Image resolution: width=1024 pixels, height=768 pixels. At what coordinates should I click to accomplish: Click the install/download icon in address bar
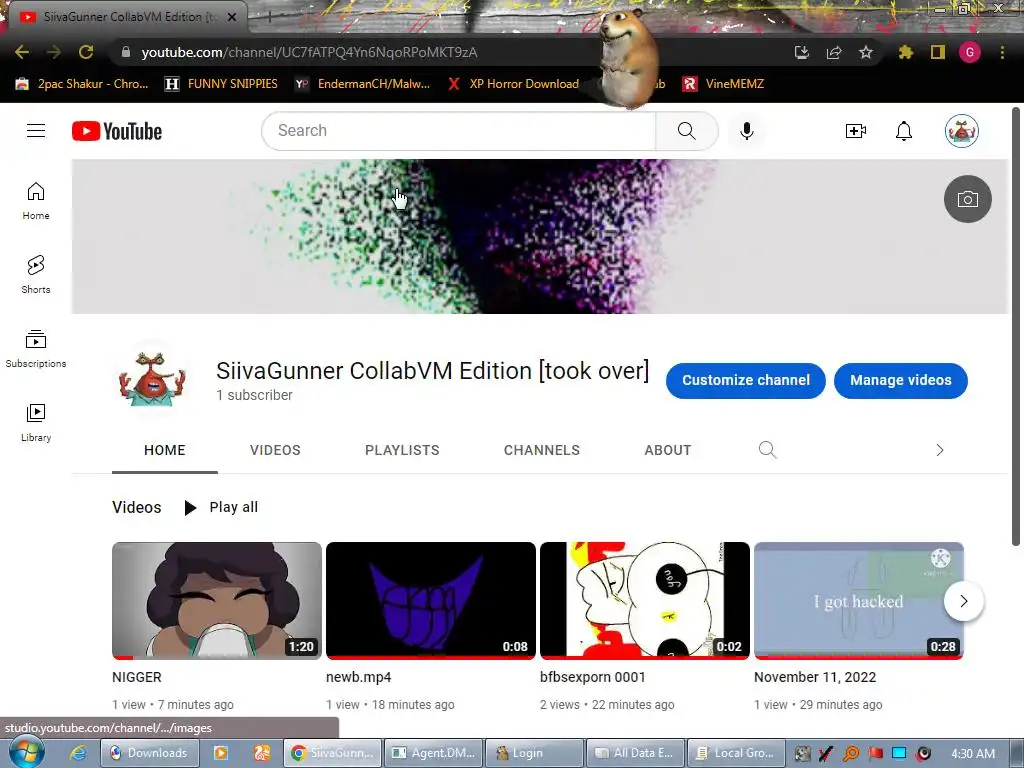802,52
